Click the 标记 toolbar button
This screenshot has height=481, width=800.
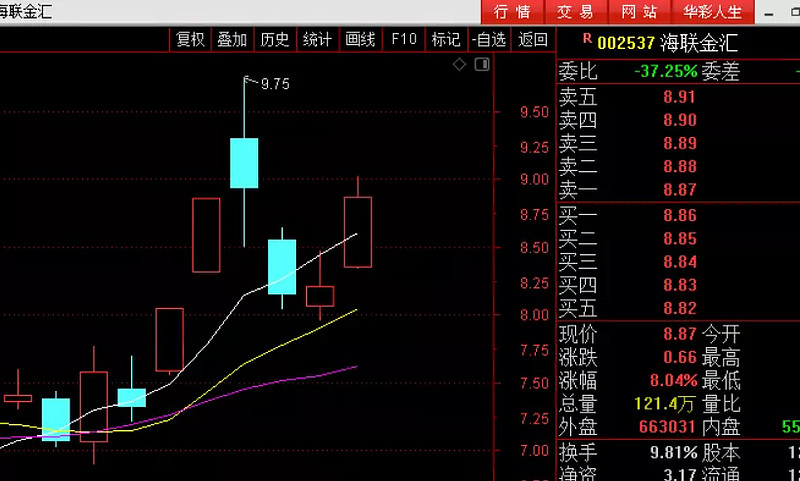(446, 39)
